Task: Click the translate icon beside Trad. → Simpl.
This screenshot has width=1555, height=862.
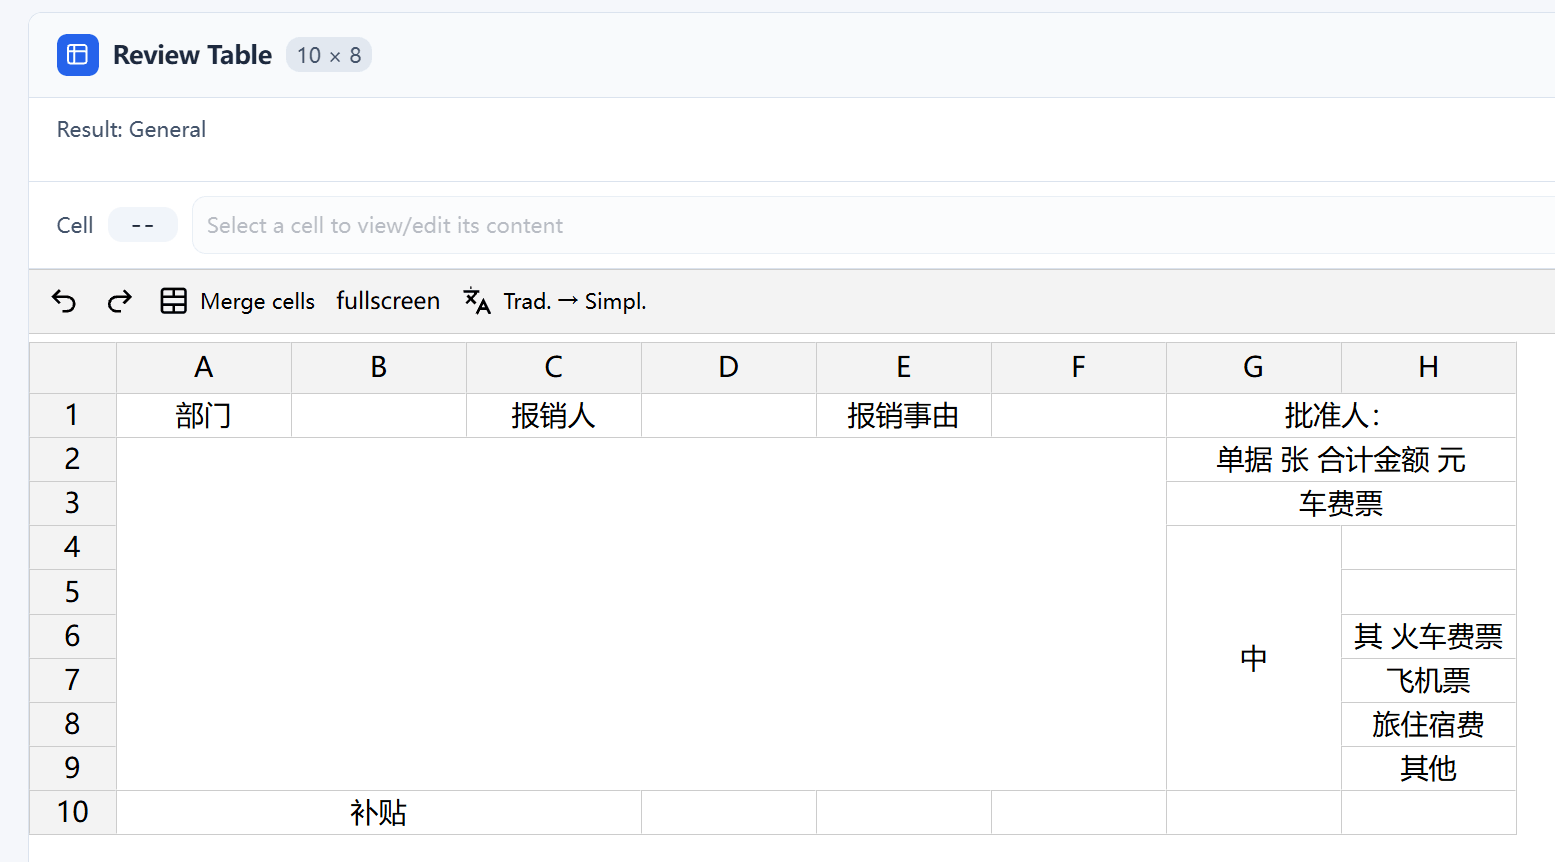Action: click(477, 301)
